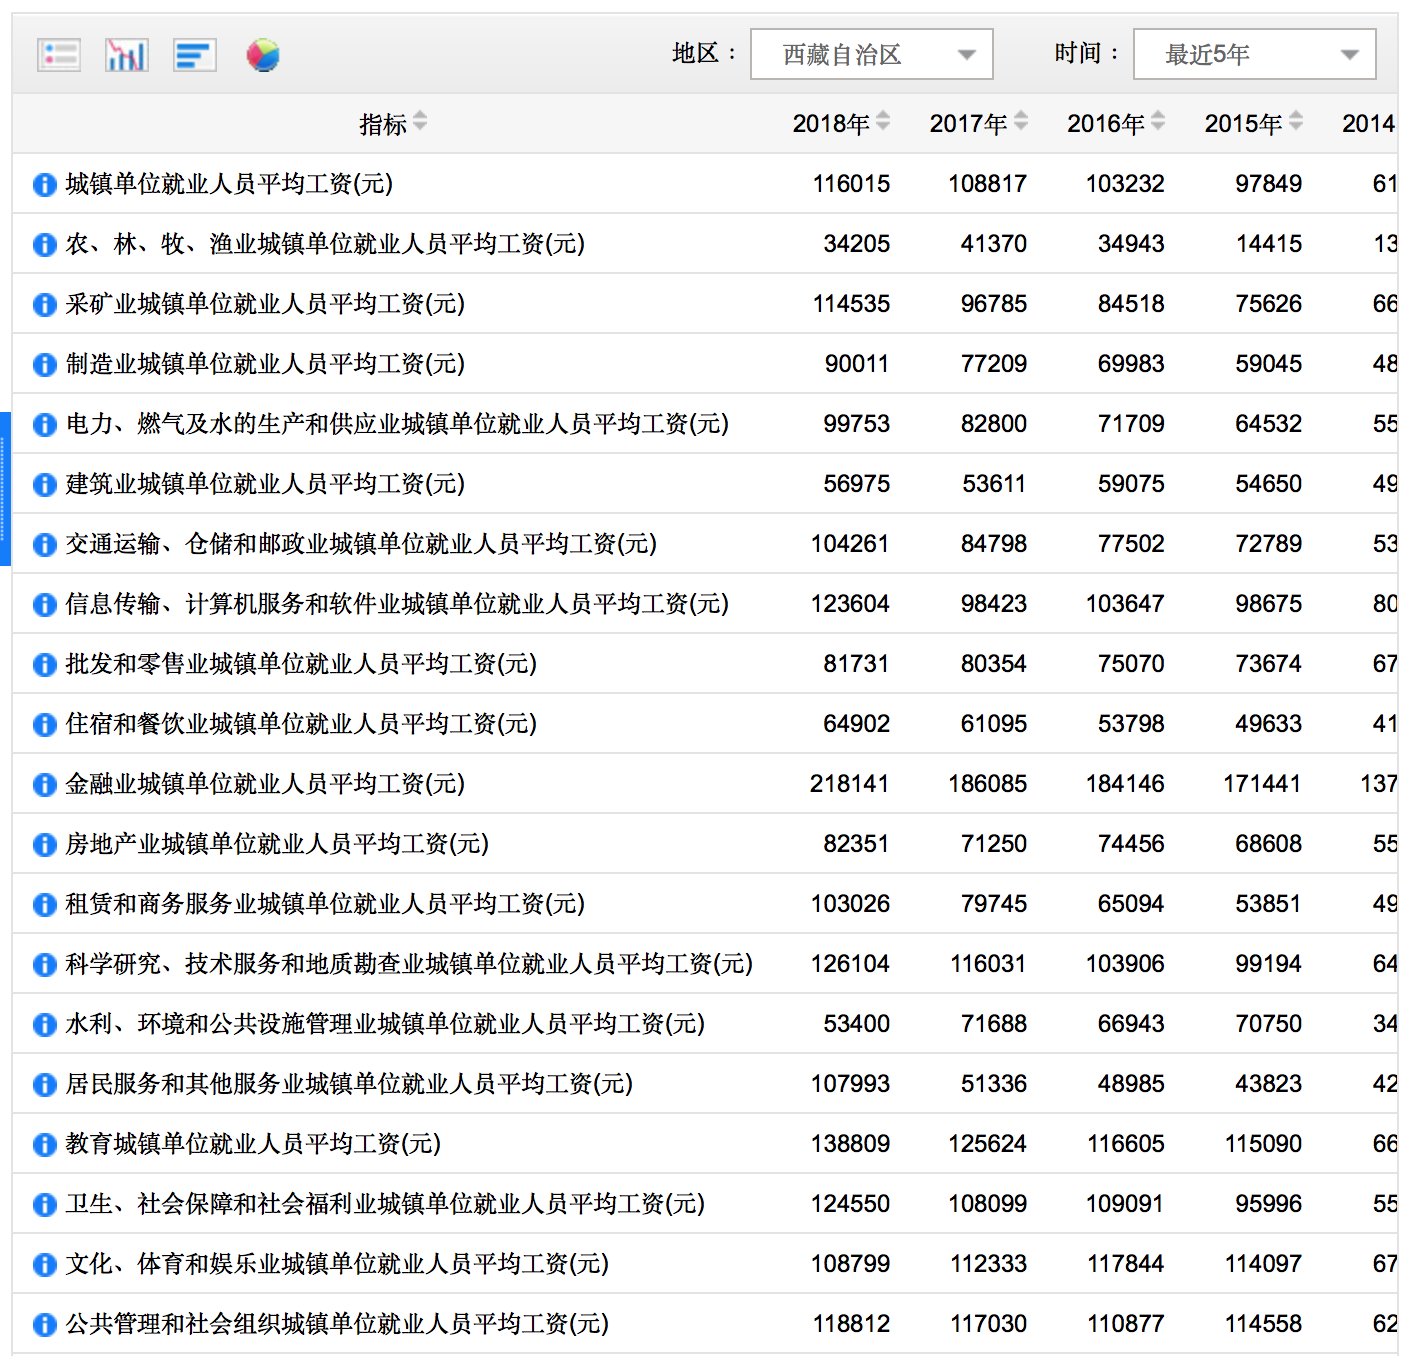The image size is (1424, 1356).
Task: Click the 2018 金融业 value 218141
Action: coord(850,784)
